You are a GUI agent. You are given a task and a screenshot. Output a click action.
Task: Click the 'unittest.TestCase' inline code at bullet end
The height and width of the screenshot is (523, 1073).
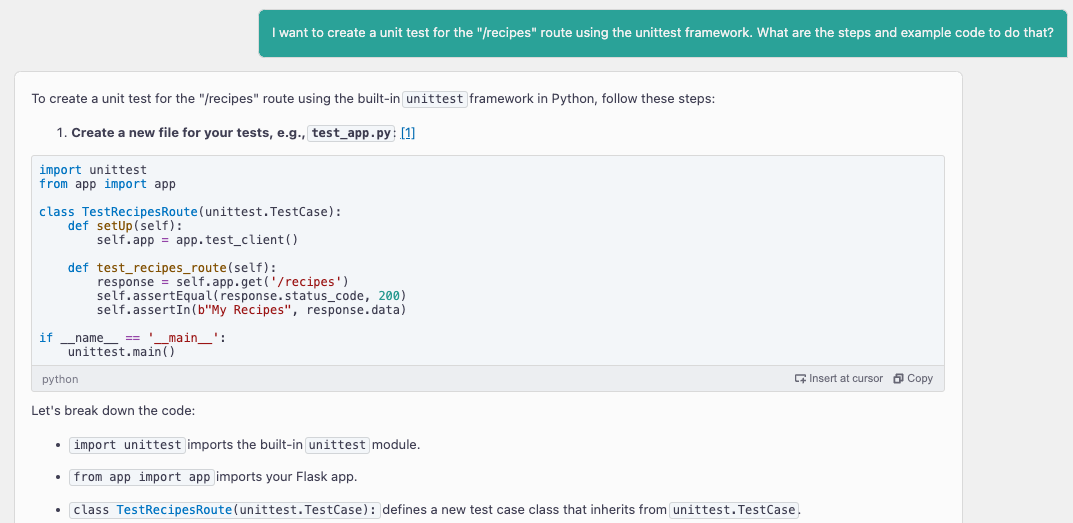point(734,509)
